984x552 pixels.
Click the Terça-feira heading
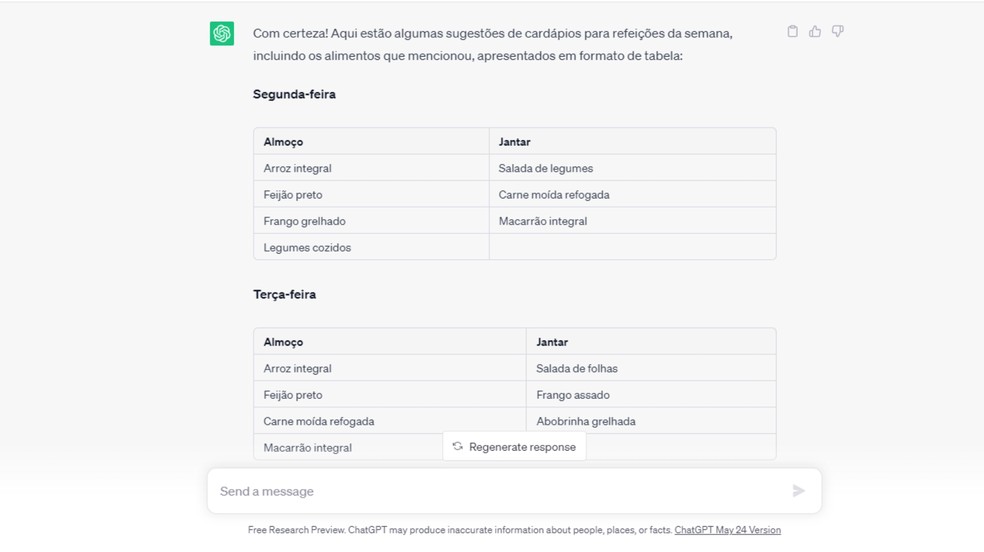click(284, 294)
